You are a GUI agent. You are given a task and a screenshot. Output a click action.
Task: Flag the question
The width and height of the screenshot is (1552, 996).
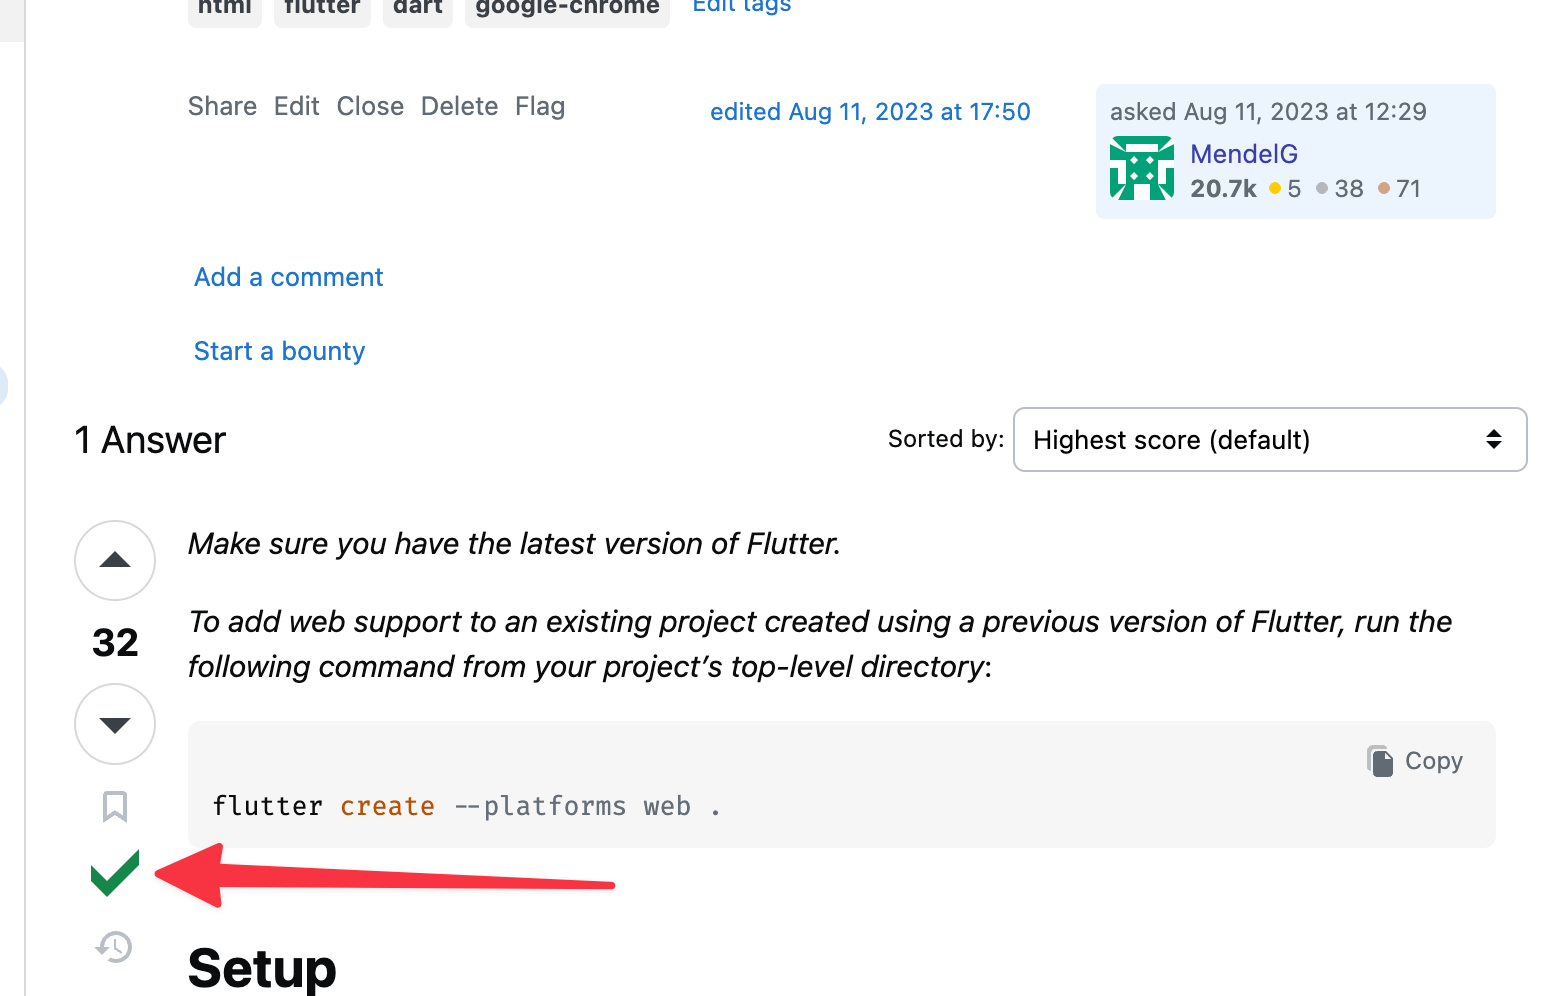coord(540,106)
